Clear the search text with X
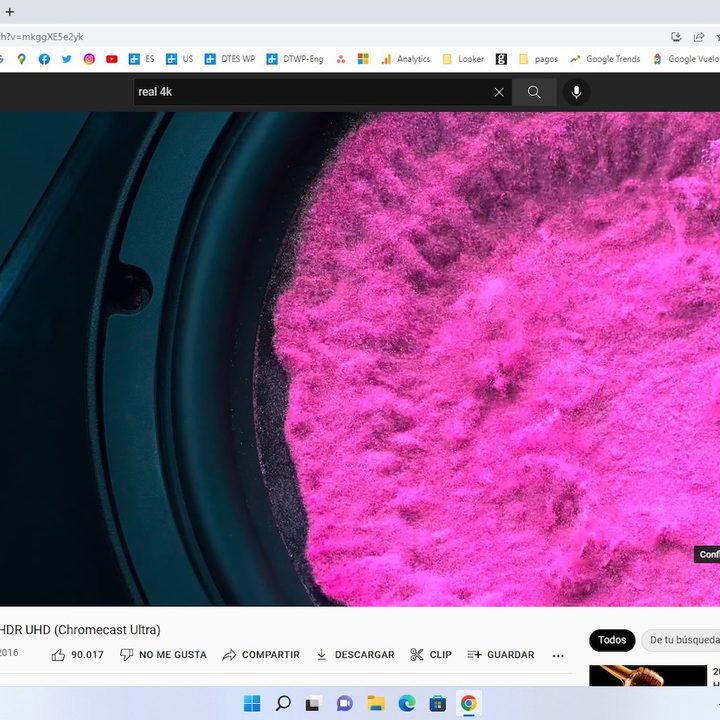Viewport: 720px width, 720px height. 499,92
